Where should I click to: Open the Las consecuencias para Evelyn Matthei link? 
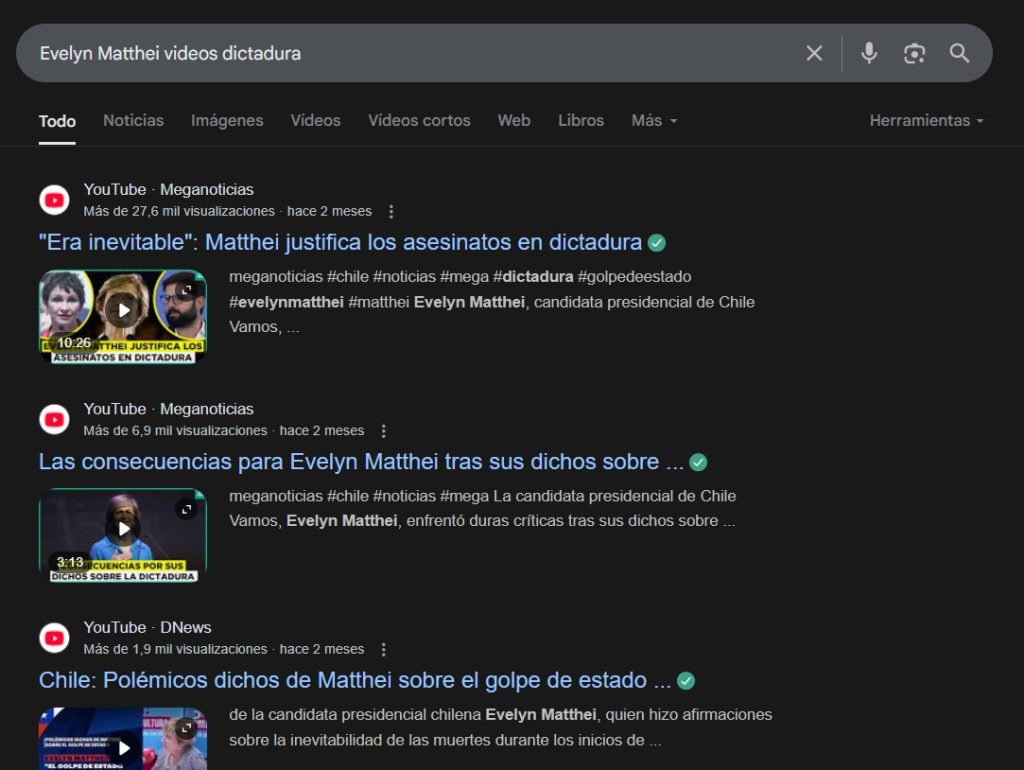361,462
